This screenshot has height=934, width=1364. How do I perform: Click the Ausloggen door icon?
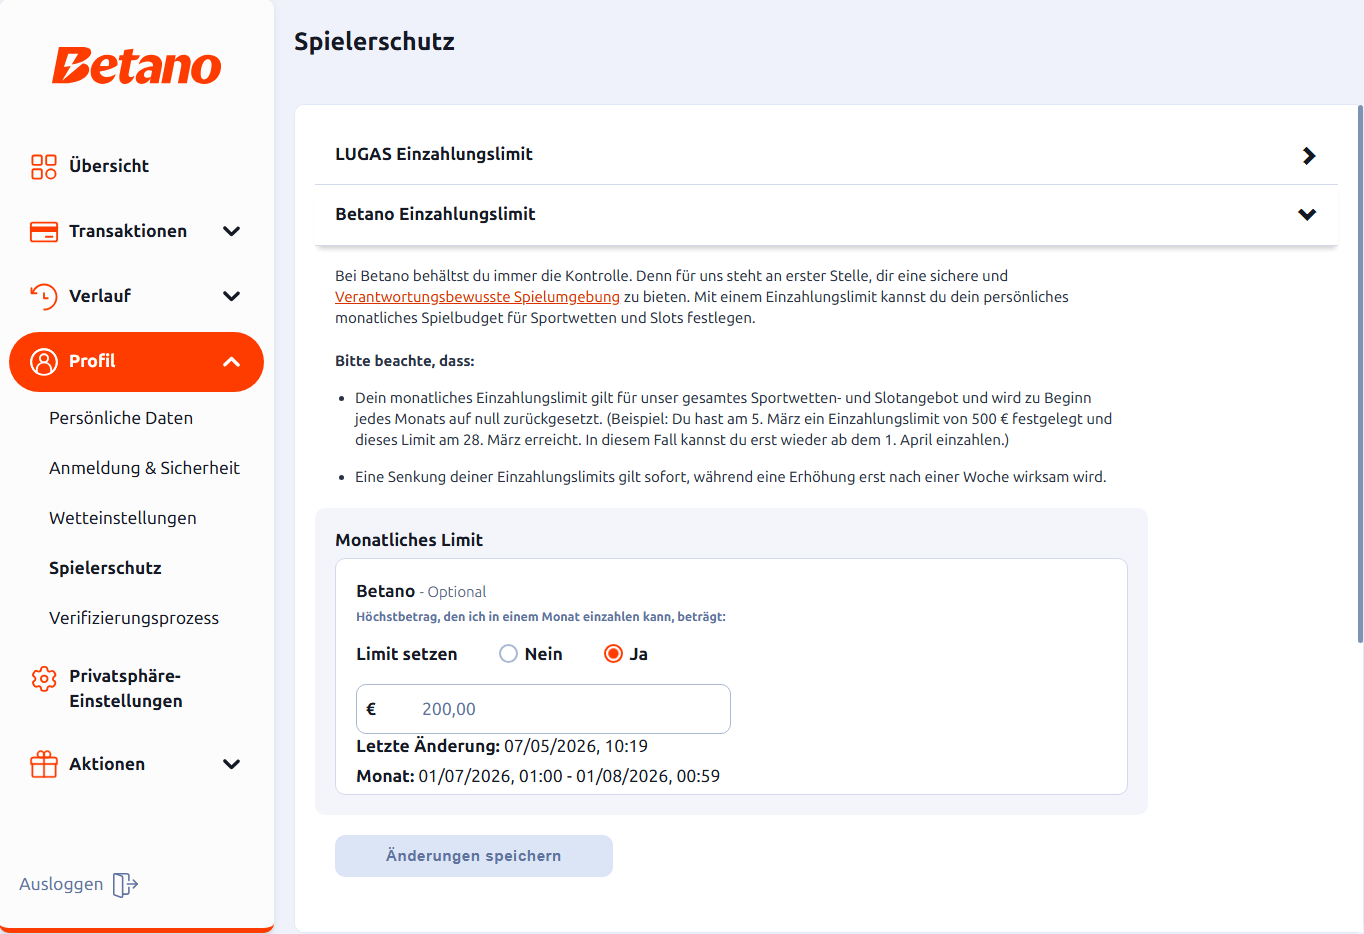[x=125, y=884]
